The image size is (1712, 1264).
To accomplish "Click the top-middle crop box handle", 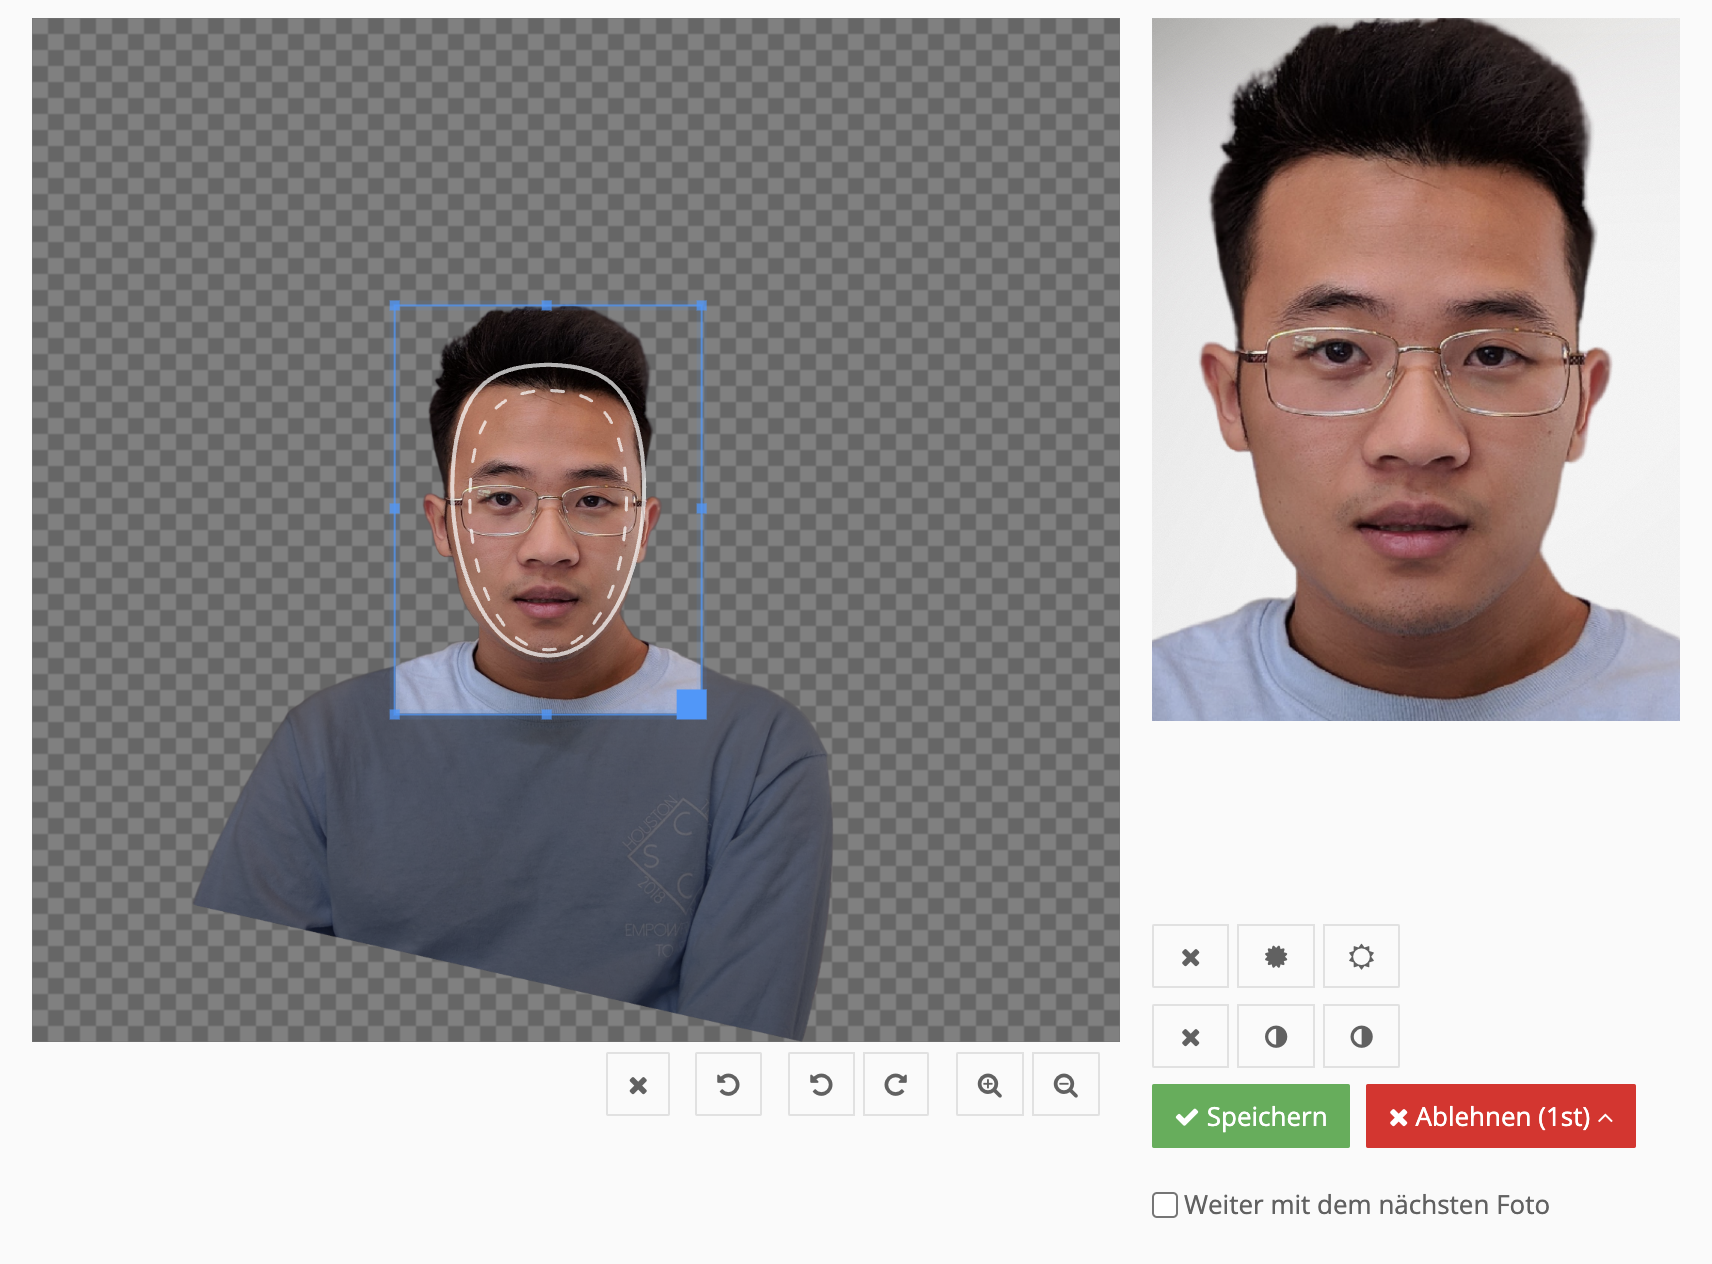I will (547, 306).
